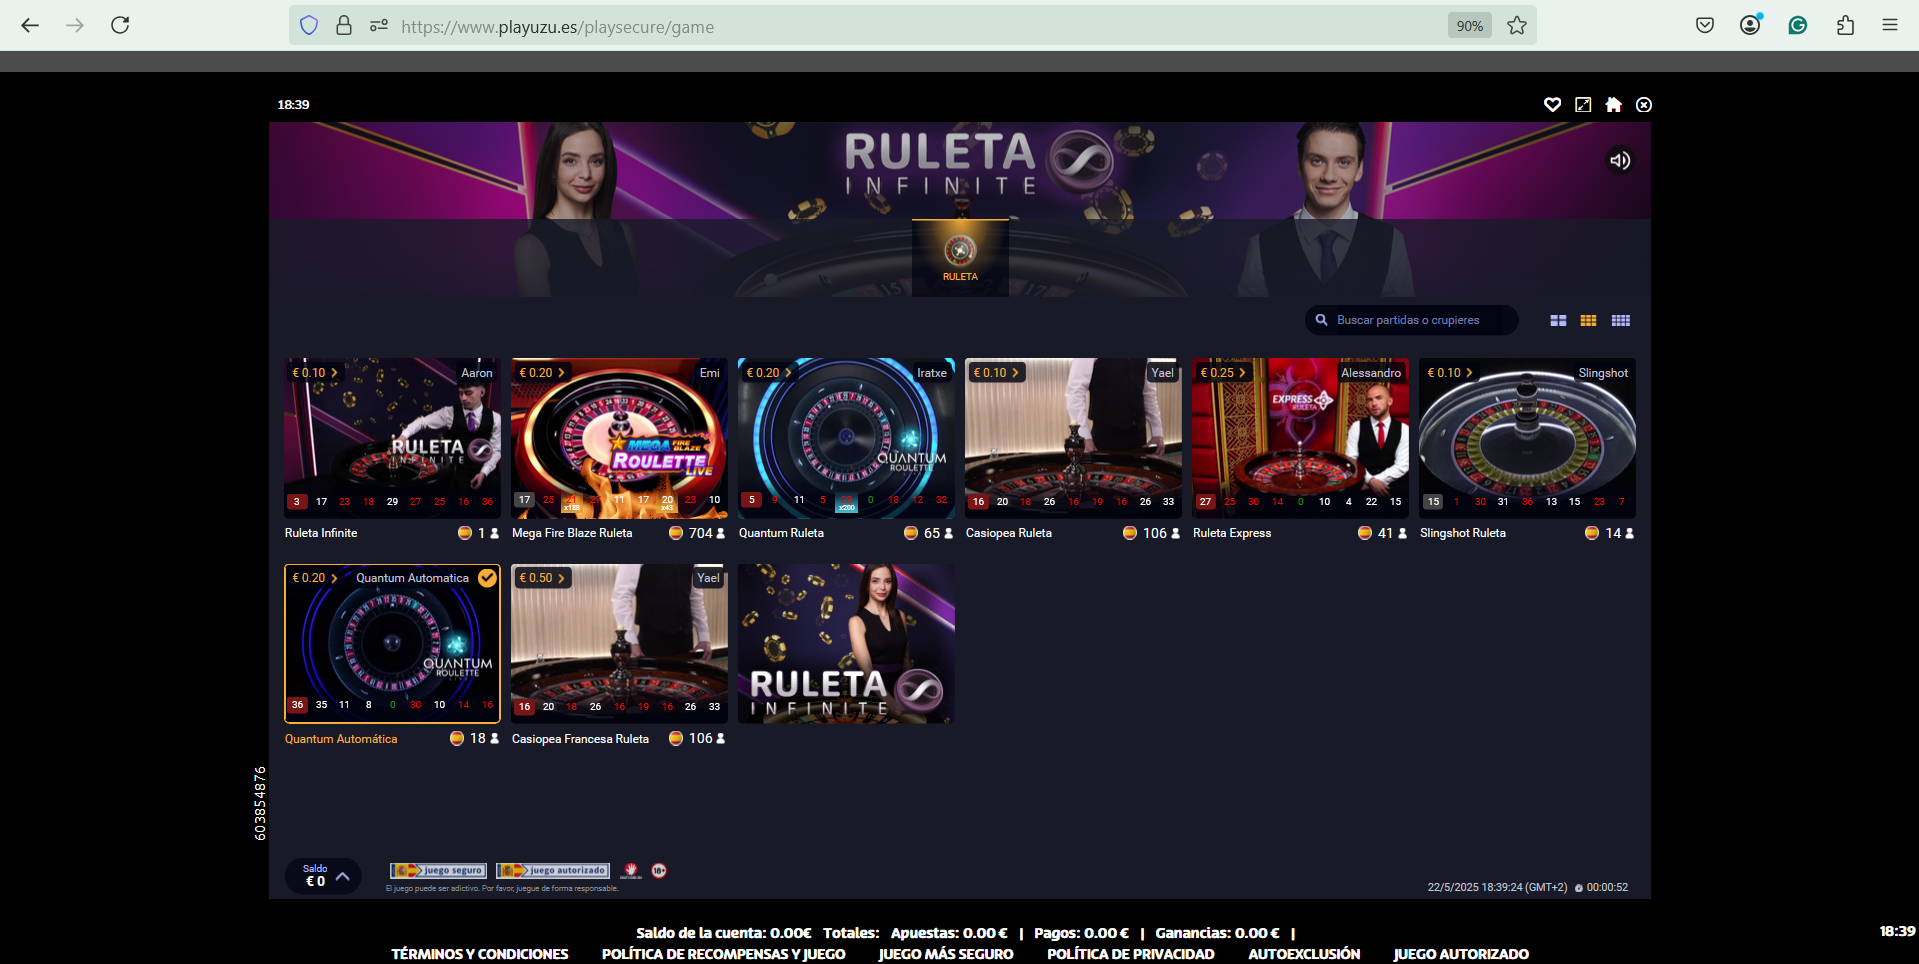Expand the Saldo balance panel

(324, 876)
